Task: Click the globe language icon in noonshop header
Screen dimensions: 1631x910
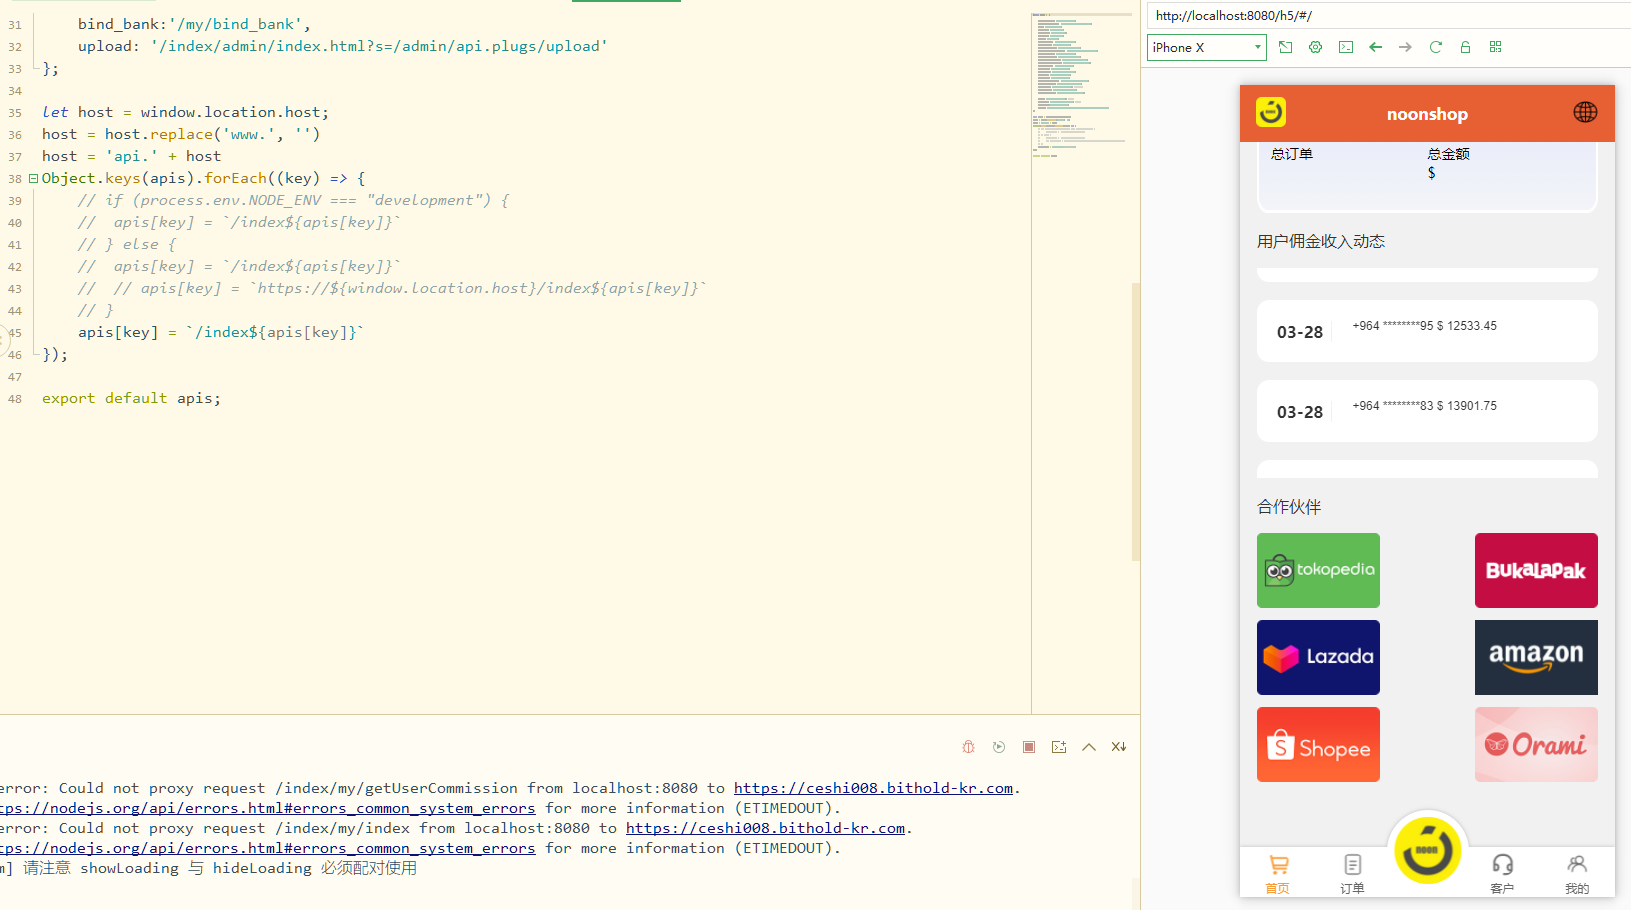Action: click(1585, 113)
